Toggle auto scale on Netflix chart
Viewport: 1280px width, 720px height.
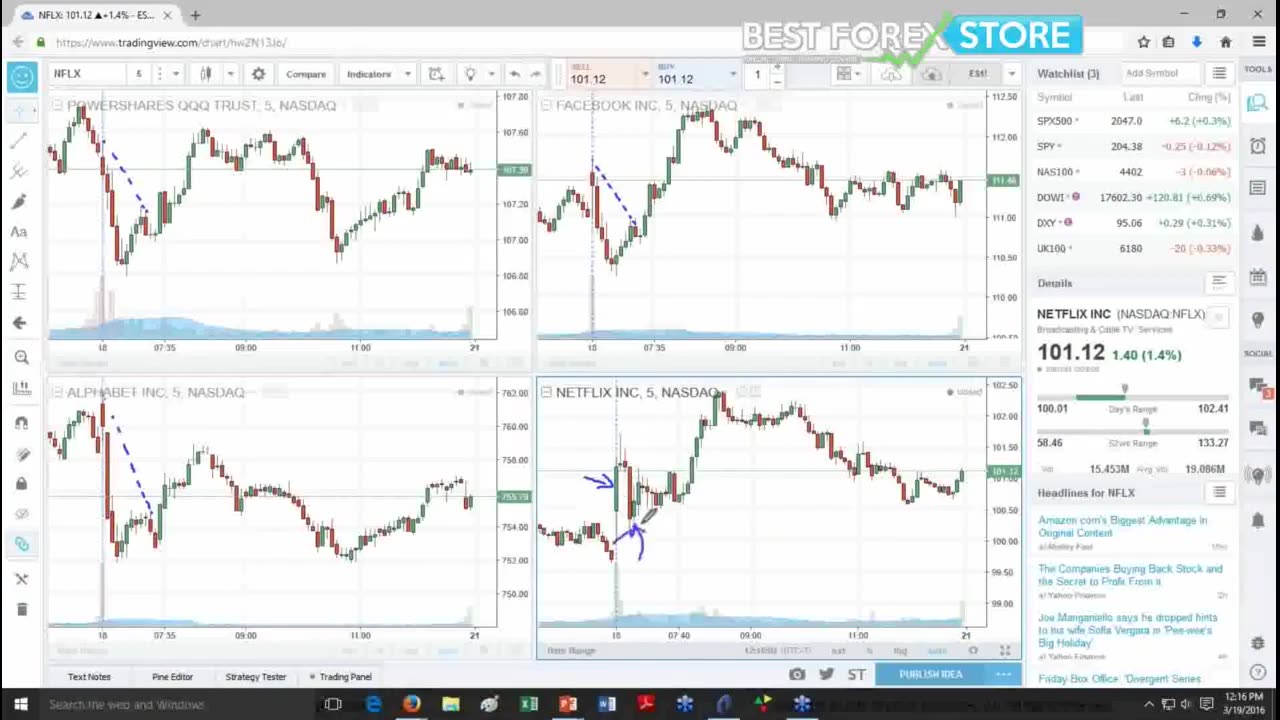click(936, 650)
